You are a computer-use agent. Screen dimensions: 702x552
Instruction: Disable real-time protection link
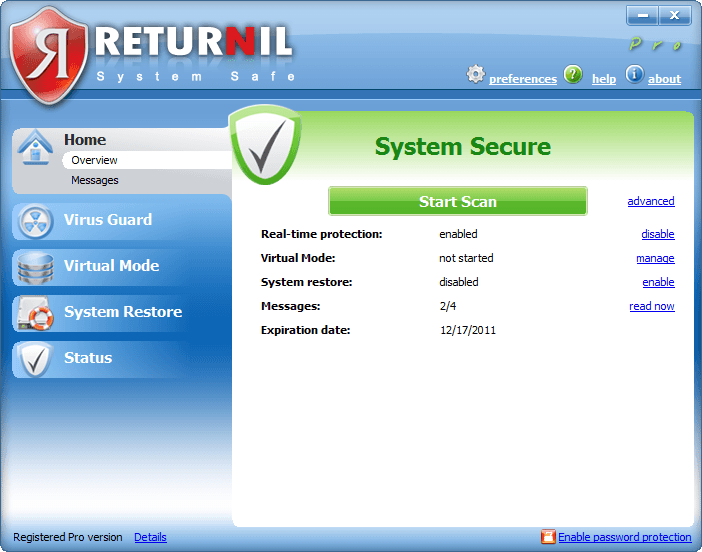658,234
